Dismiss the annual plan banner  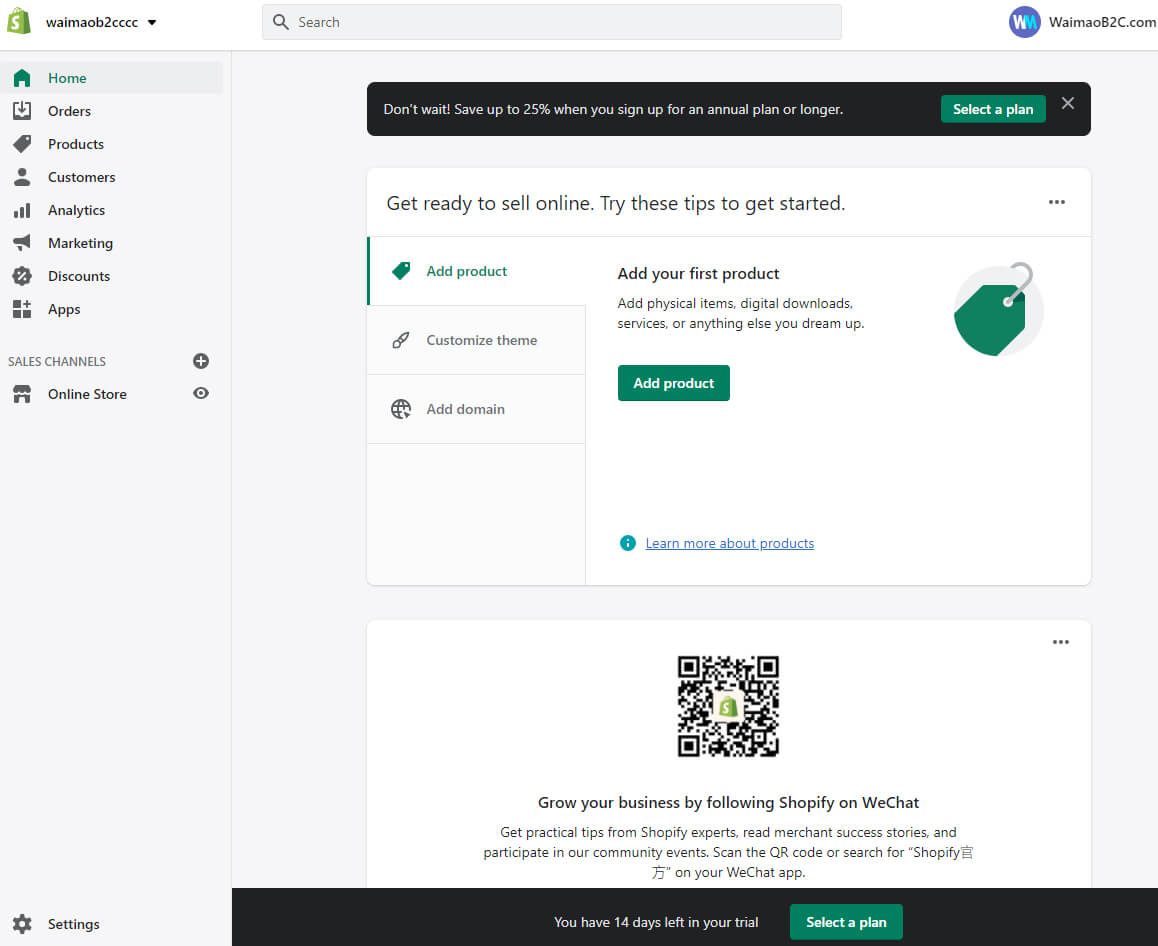[x=1068, y=103]
